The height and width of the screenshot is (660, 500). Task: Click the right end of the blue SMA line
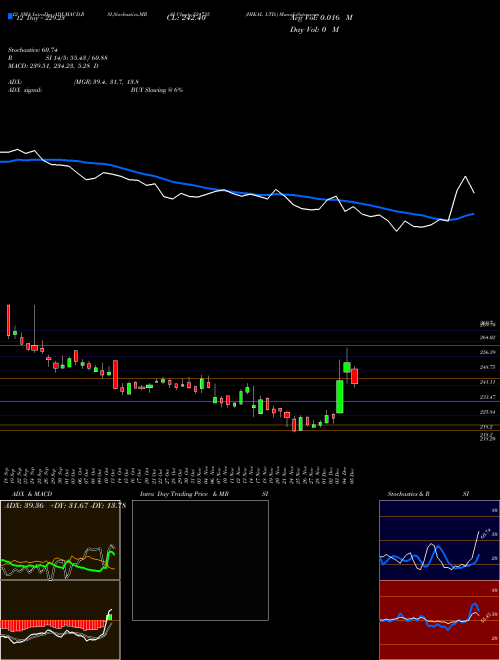tap(474, 214)
